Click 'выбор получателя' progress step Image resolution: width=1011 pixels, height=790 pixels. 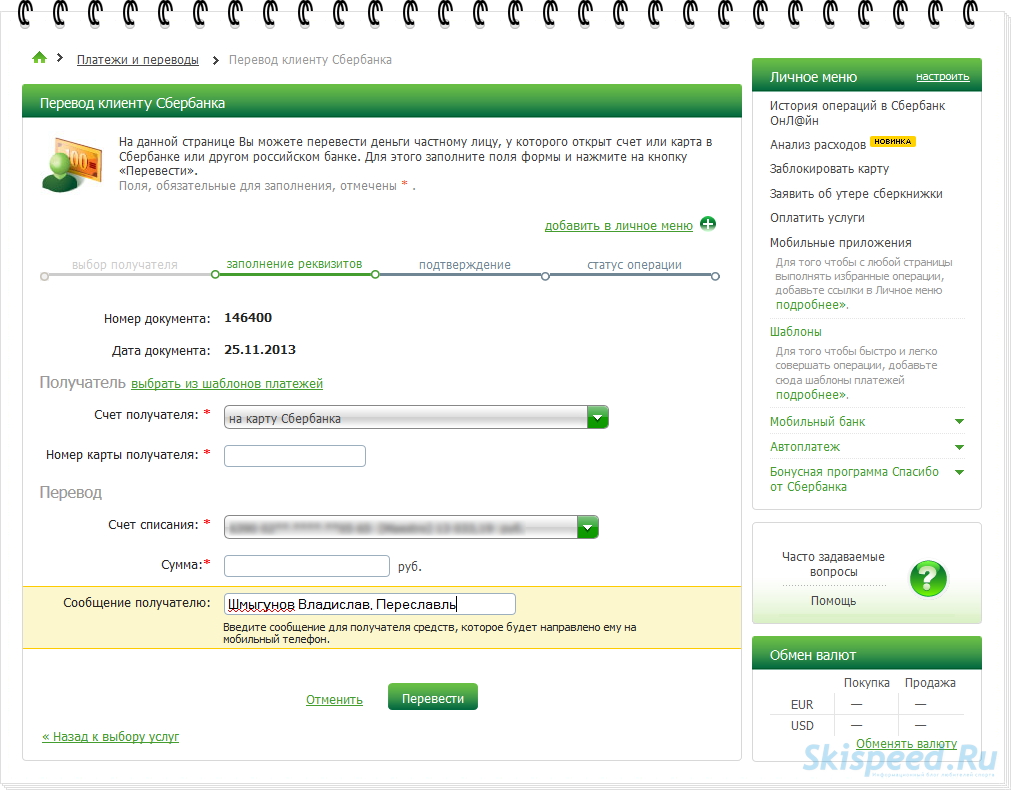pos(124,264)
